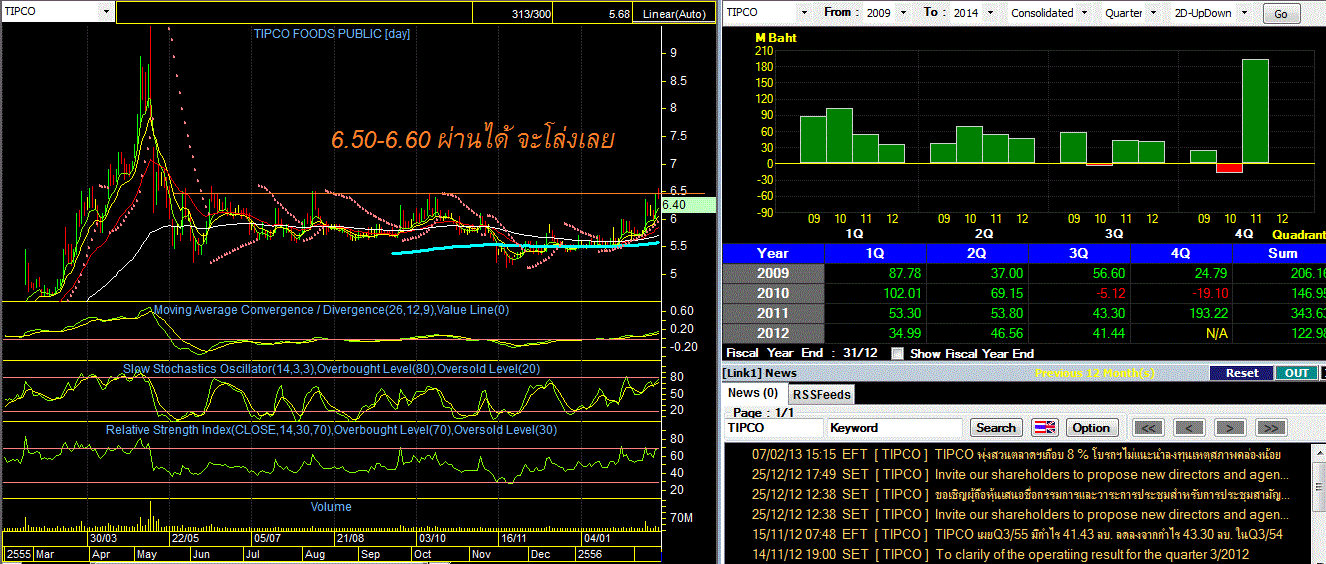This screenshot has width=1326, height=564.
Task: Open the 2D-UpDown chart style dropdown
Action: pyautogui.click(x=1244, y=13)
